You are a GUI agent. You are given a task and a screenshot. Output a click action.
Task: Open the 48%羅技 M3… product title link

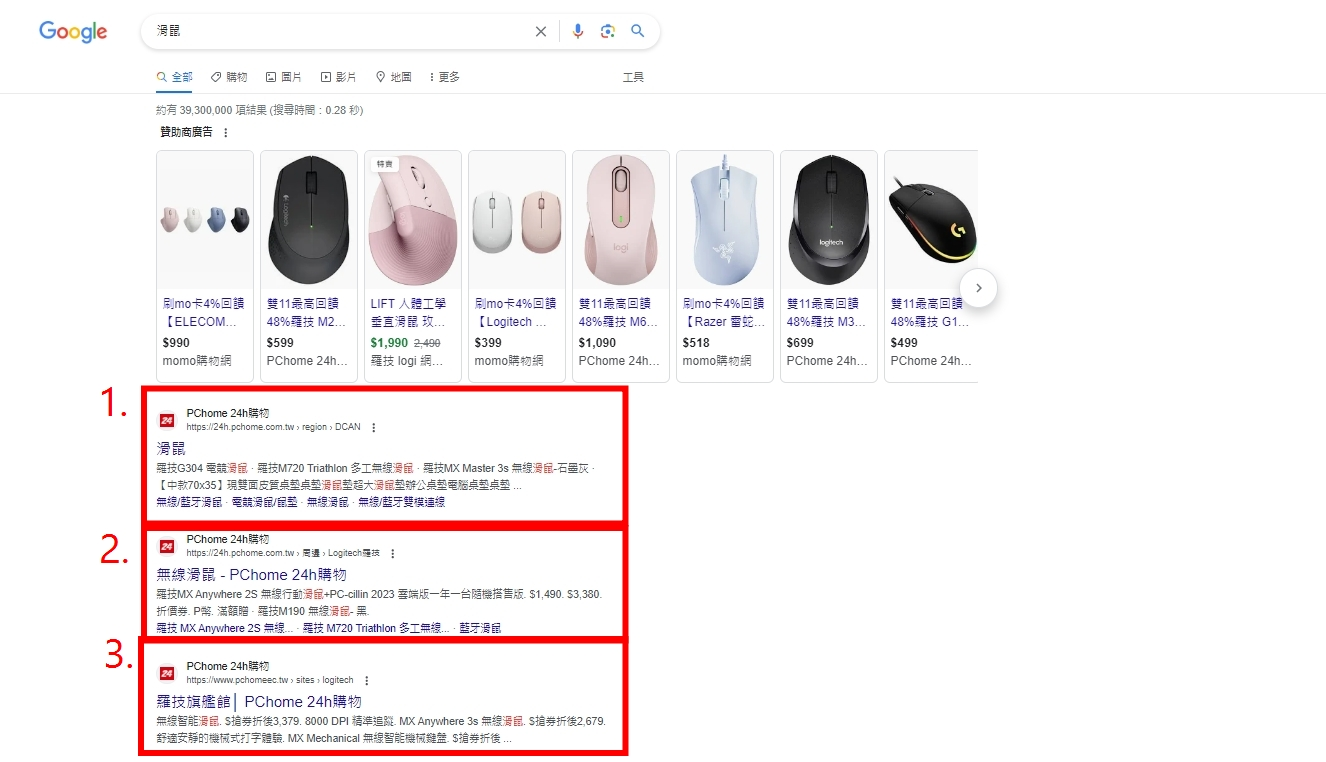827,313
